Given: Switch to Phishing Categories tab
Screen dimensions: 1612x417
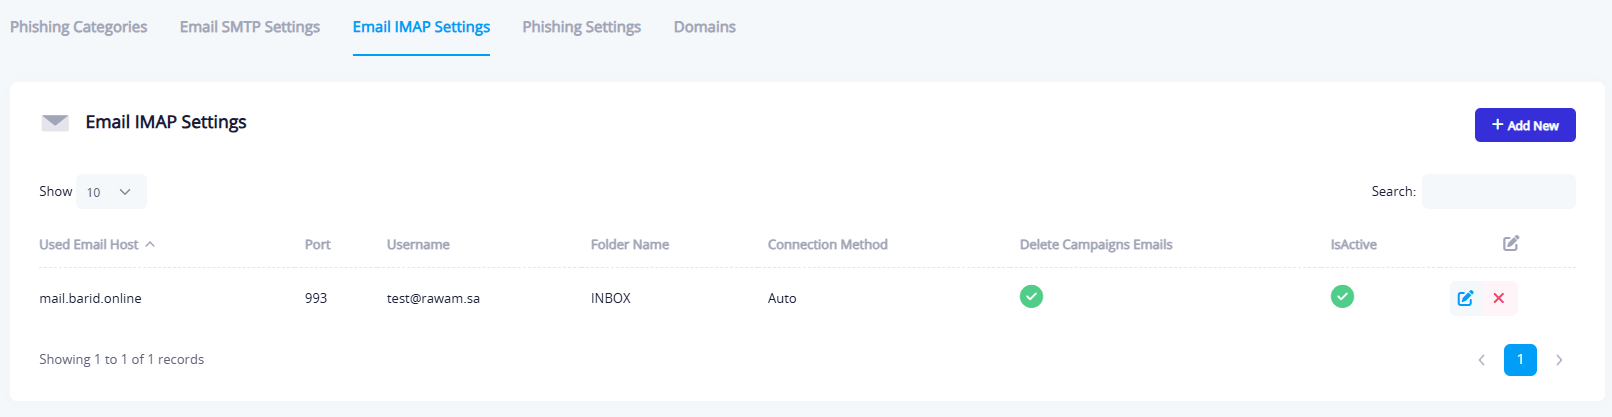Looking at the screenshot, I should [x=79, y=27].
